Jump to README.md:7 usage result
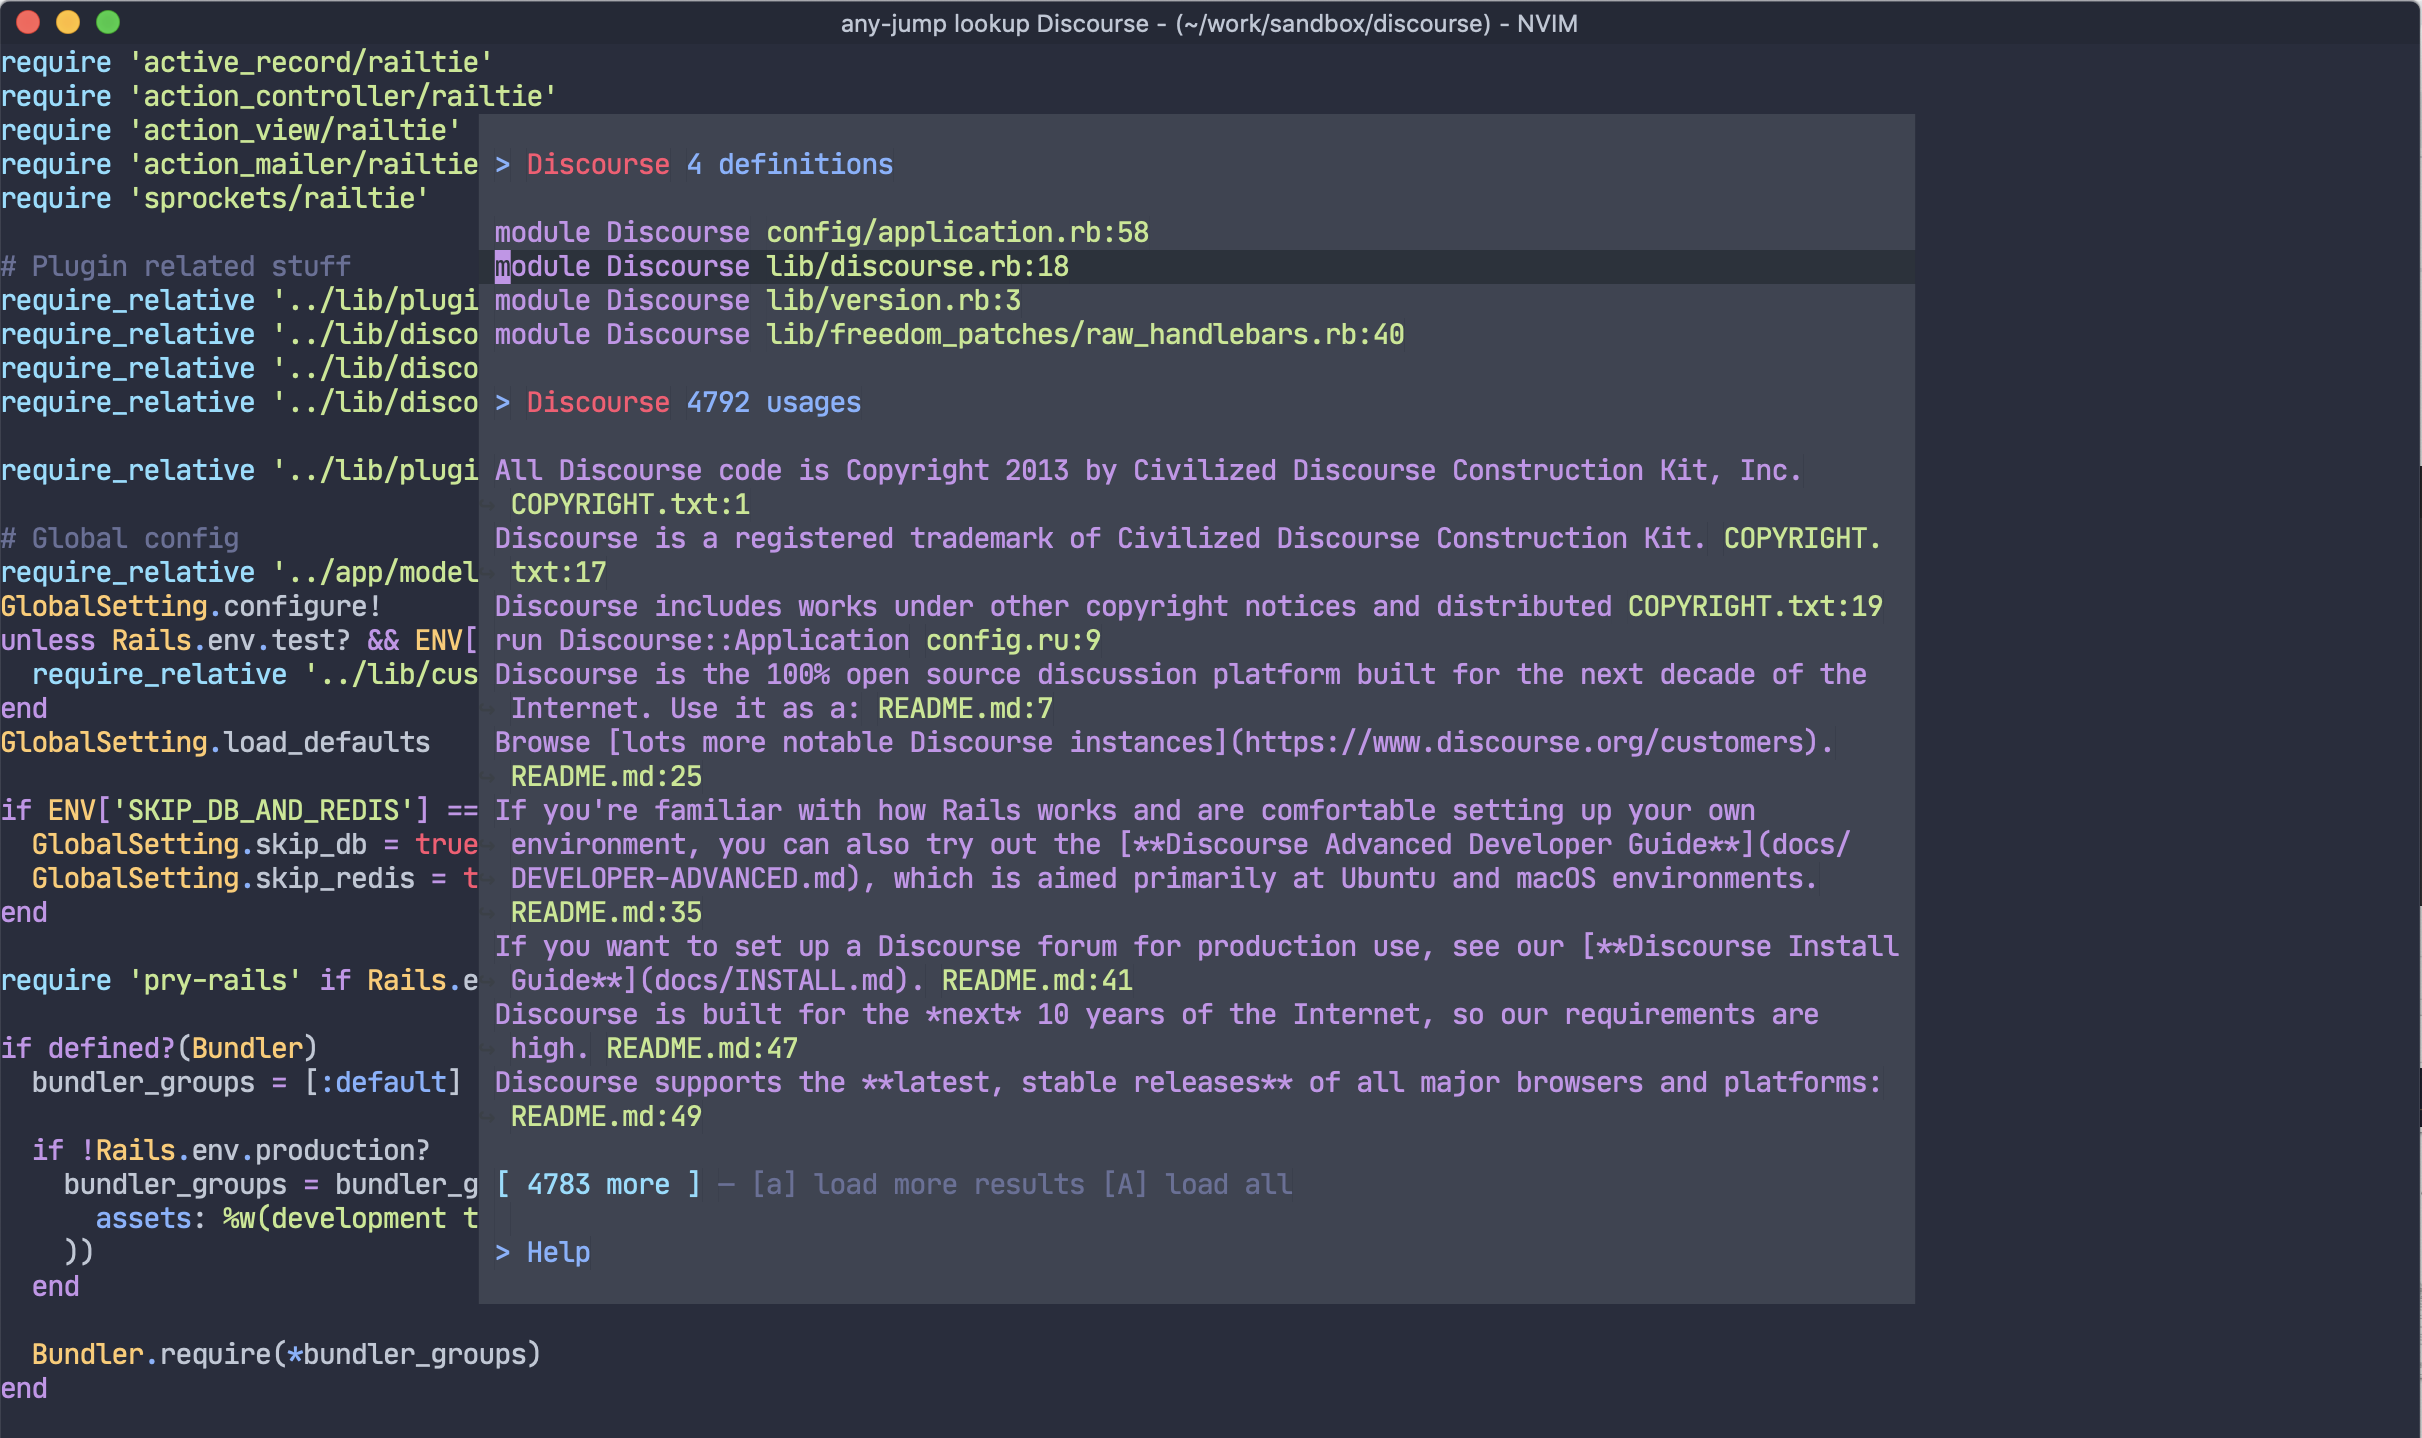 964,708
